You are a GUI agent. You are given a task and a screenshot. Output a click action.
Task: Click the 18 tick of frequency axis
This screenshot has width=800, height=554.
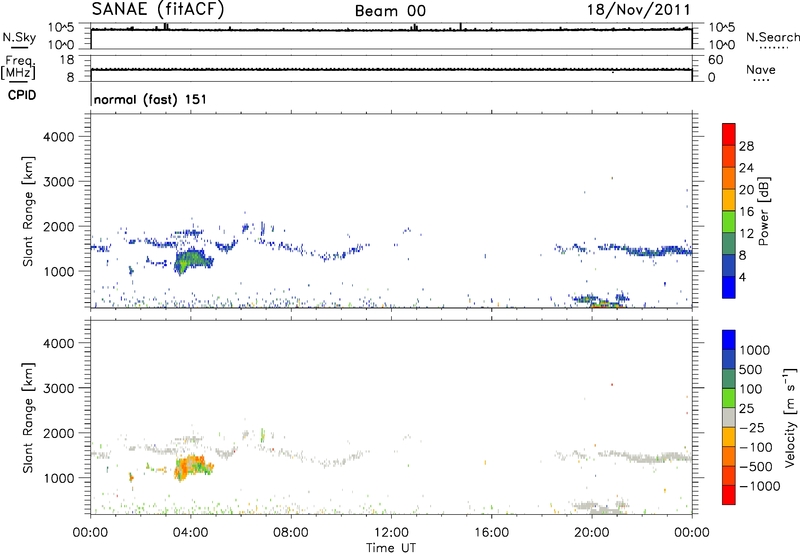[x=67, y=60]
